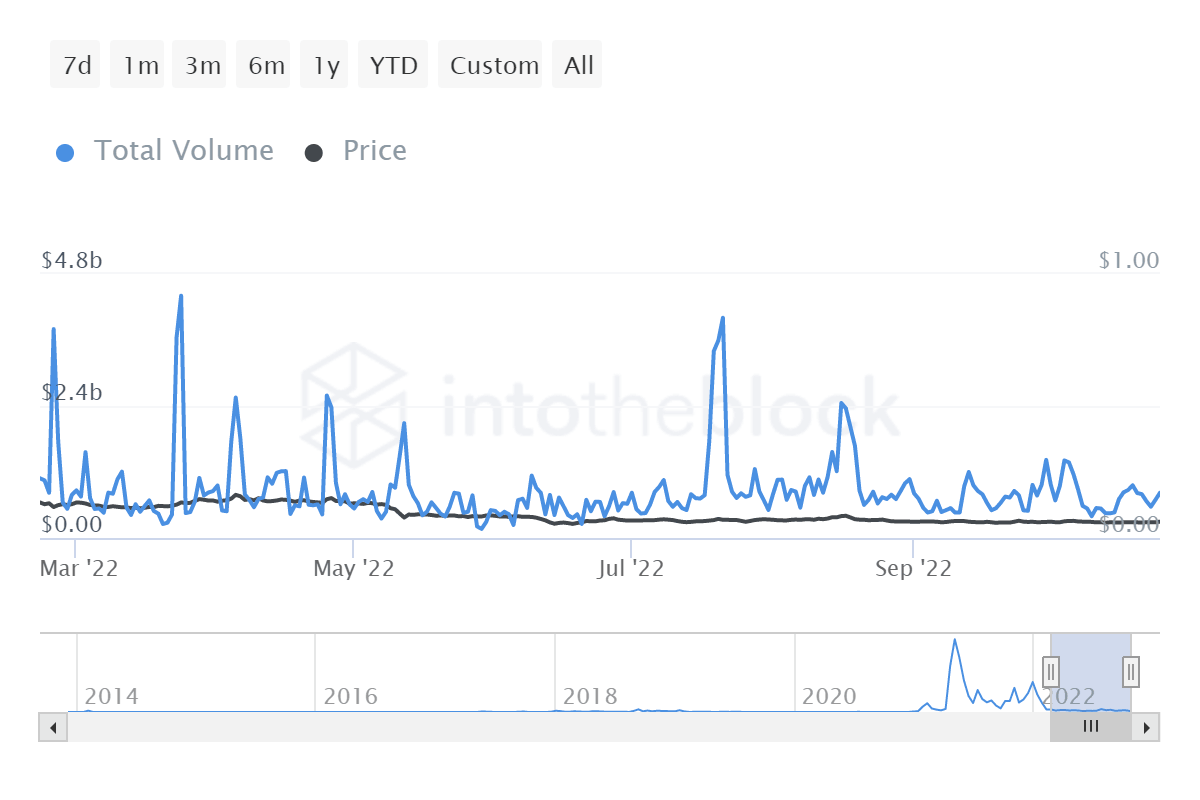The height and width of the screenshot is (800, 1200).
Task: Click the 2021 volume peak in navigator
Action: pyautogui.click(x=955, y=642)
